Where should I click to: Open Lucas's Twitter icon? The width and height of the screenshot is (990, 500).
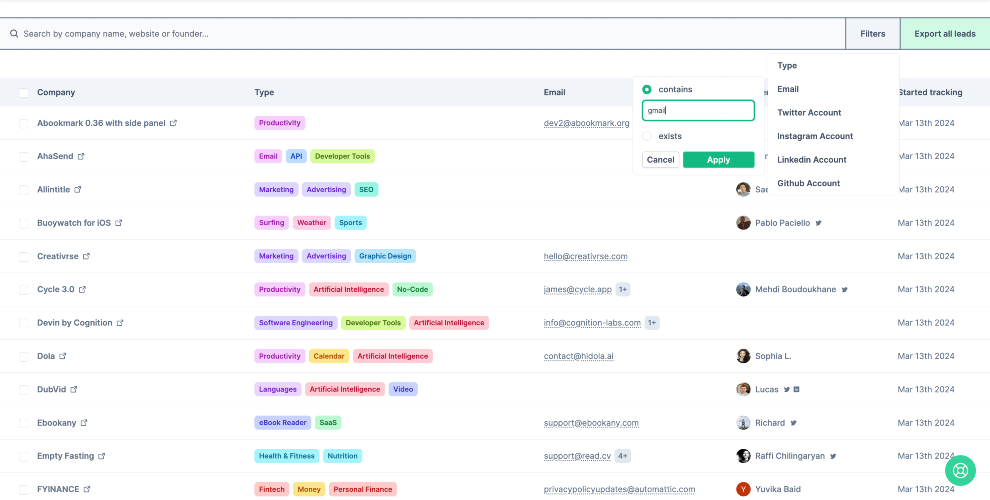[x=787, y=390]
